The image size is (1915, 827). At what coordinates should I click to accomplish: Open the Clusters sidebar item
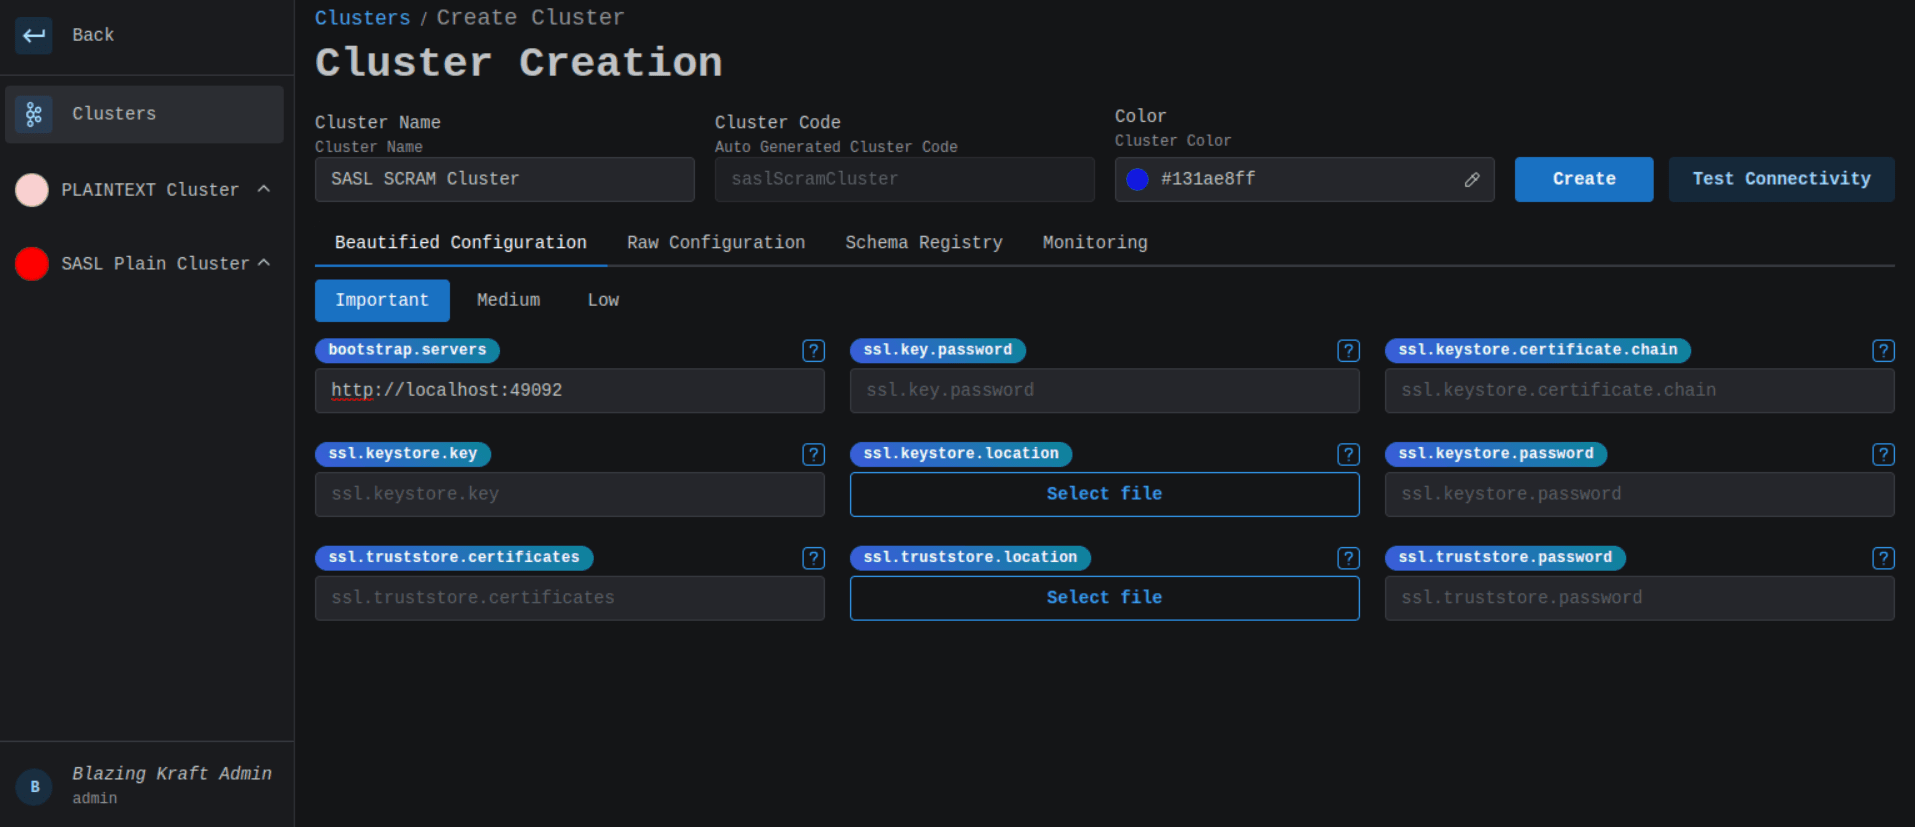[144, 114]
